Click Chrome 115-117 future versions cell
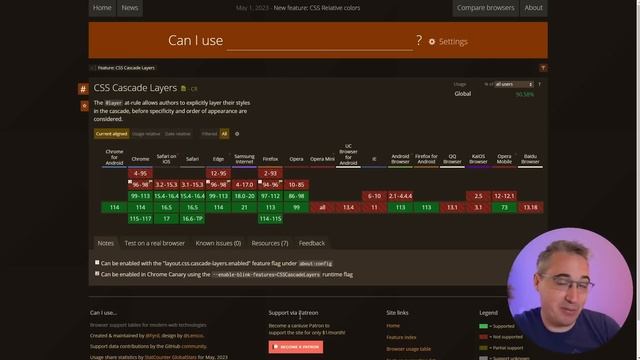Screen dimensions: 640x360 tap(140, 219)
